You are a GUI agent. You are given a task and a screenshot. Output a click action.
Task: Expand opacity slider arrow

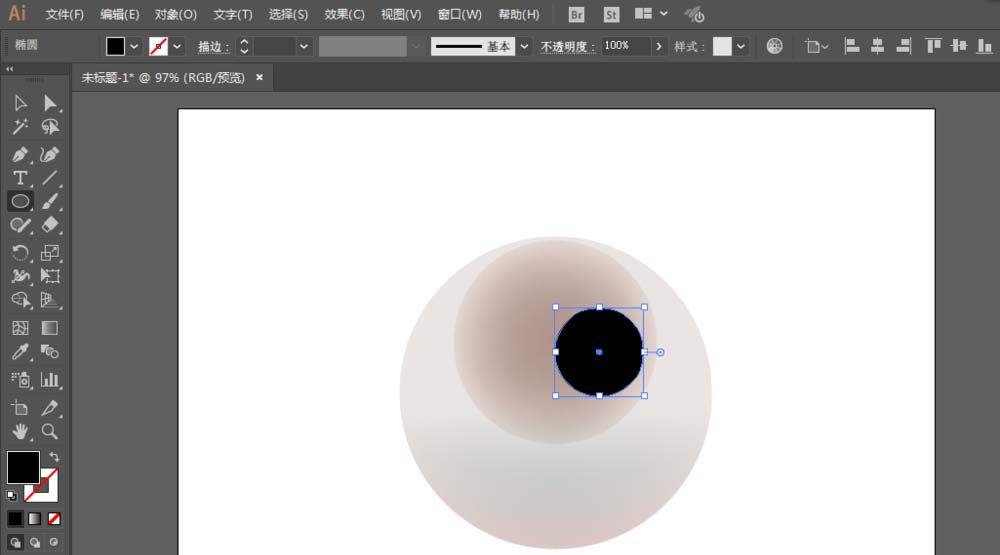[x=659, y=47]
